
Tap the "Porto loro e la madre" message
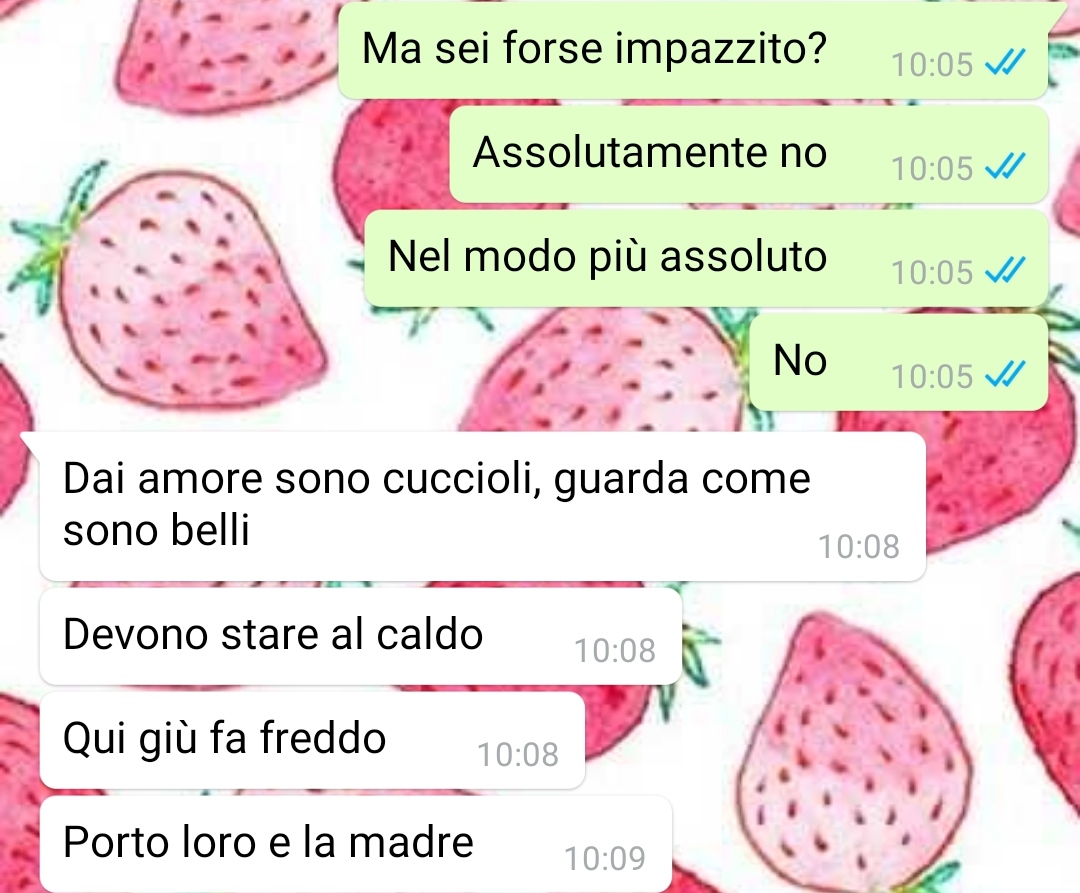(355, 844)
